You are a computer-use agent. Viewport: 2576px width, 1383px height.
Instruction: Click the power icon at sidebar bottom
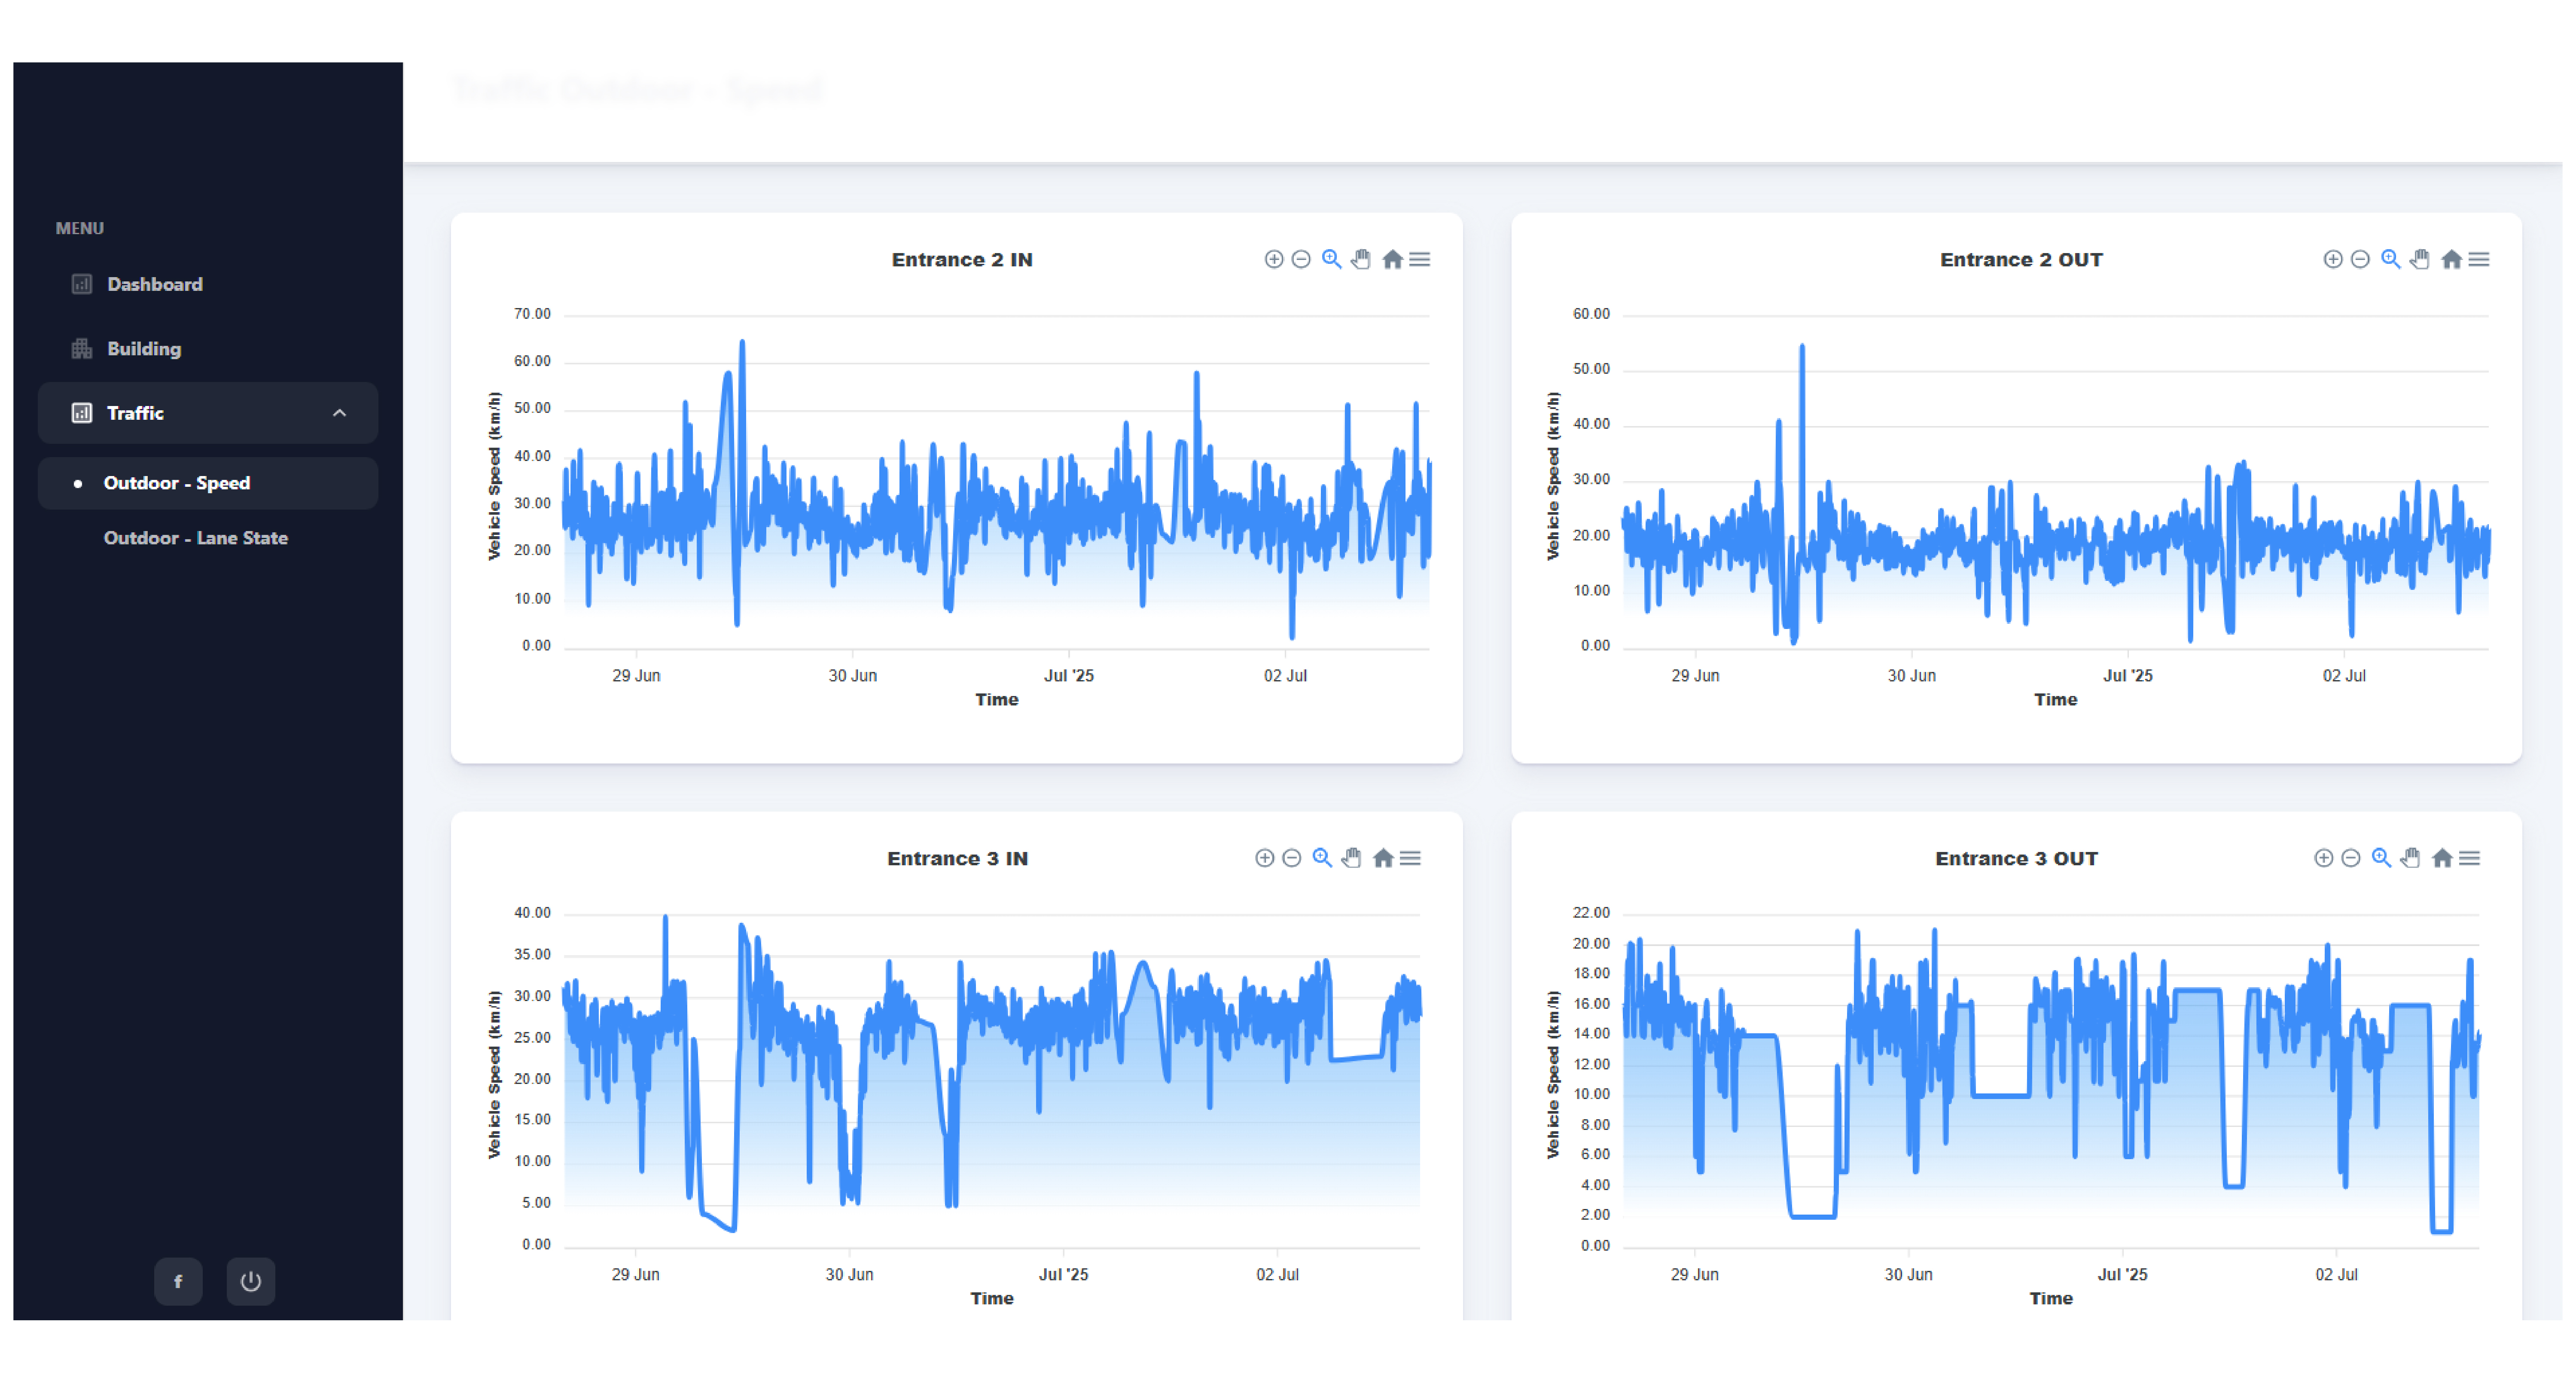[251, 1281]
